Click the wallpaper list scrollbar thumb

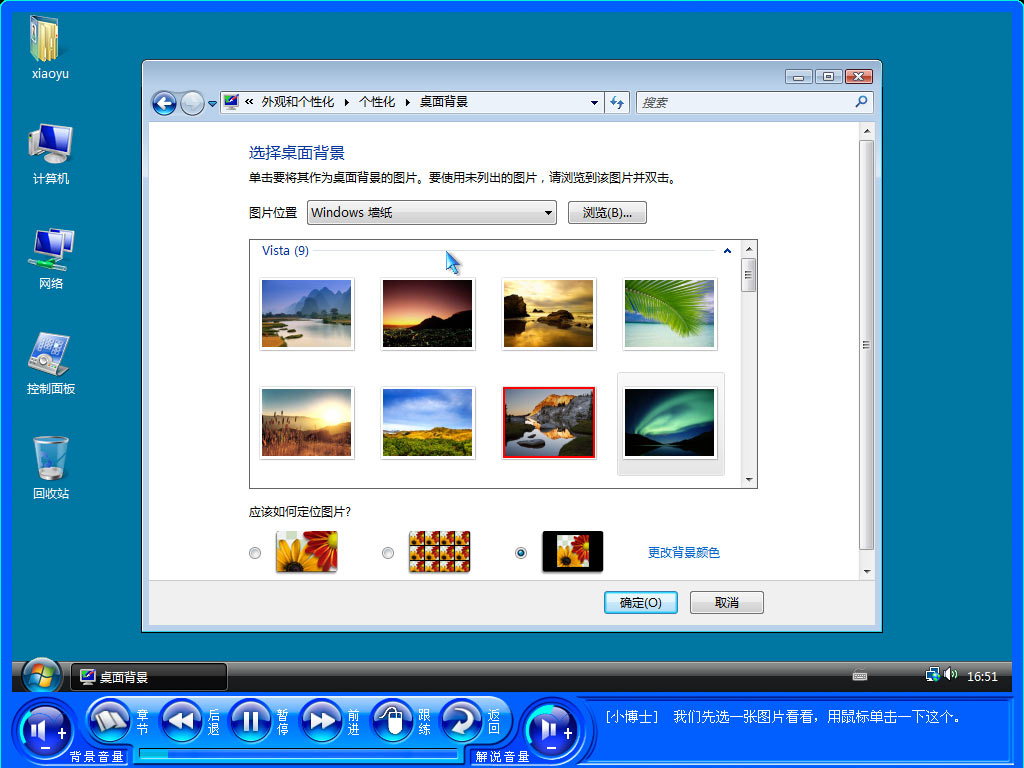[749, 274]
